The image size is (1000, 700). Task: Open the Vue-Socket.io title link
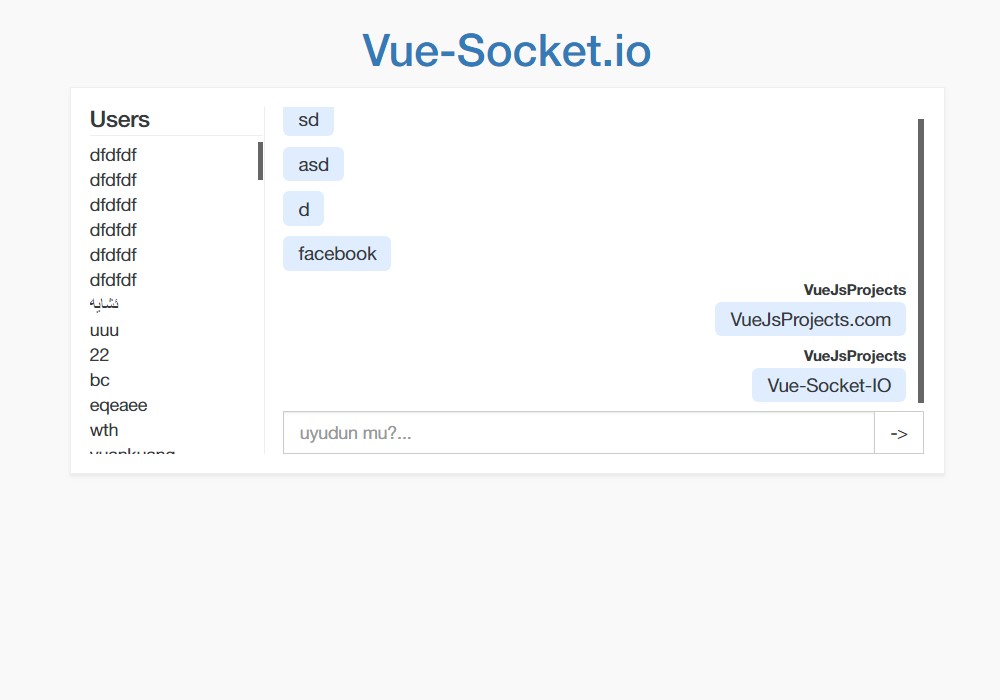pyautogui.click(x=506, y=50)
